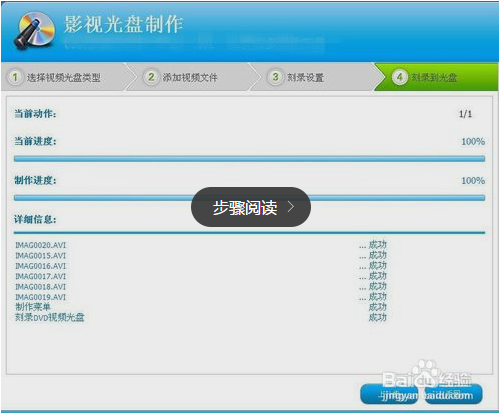Select the IMAG0016.AVI row
This screenshot has width=499, height=413.
201,266
